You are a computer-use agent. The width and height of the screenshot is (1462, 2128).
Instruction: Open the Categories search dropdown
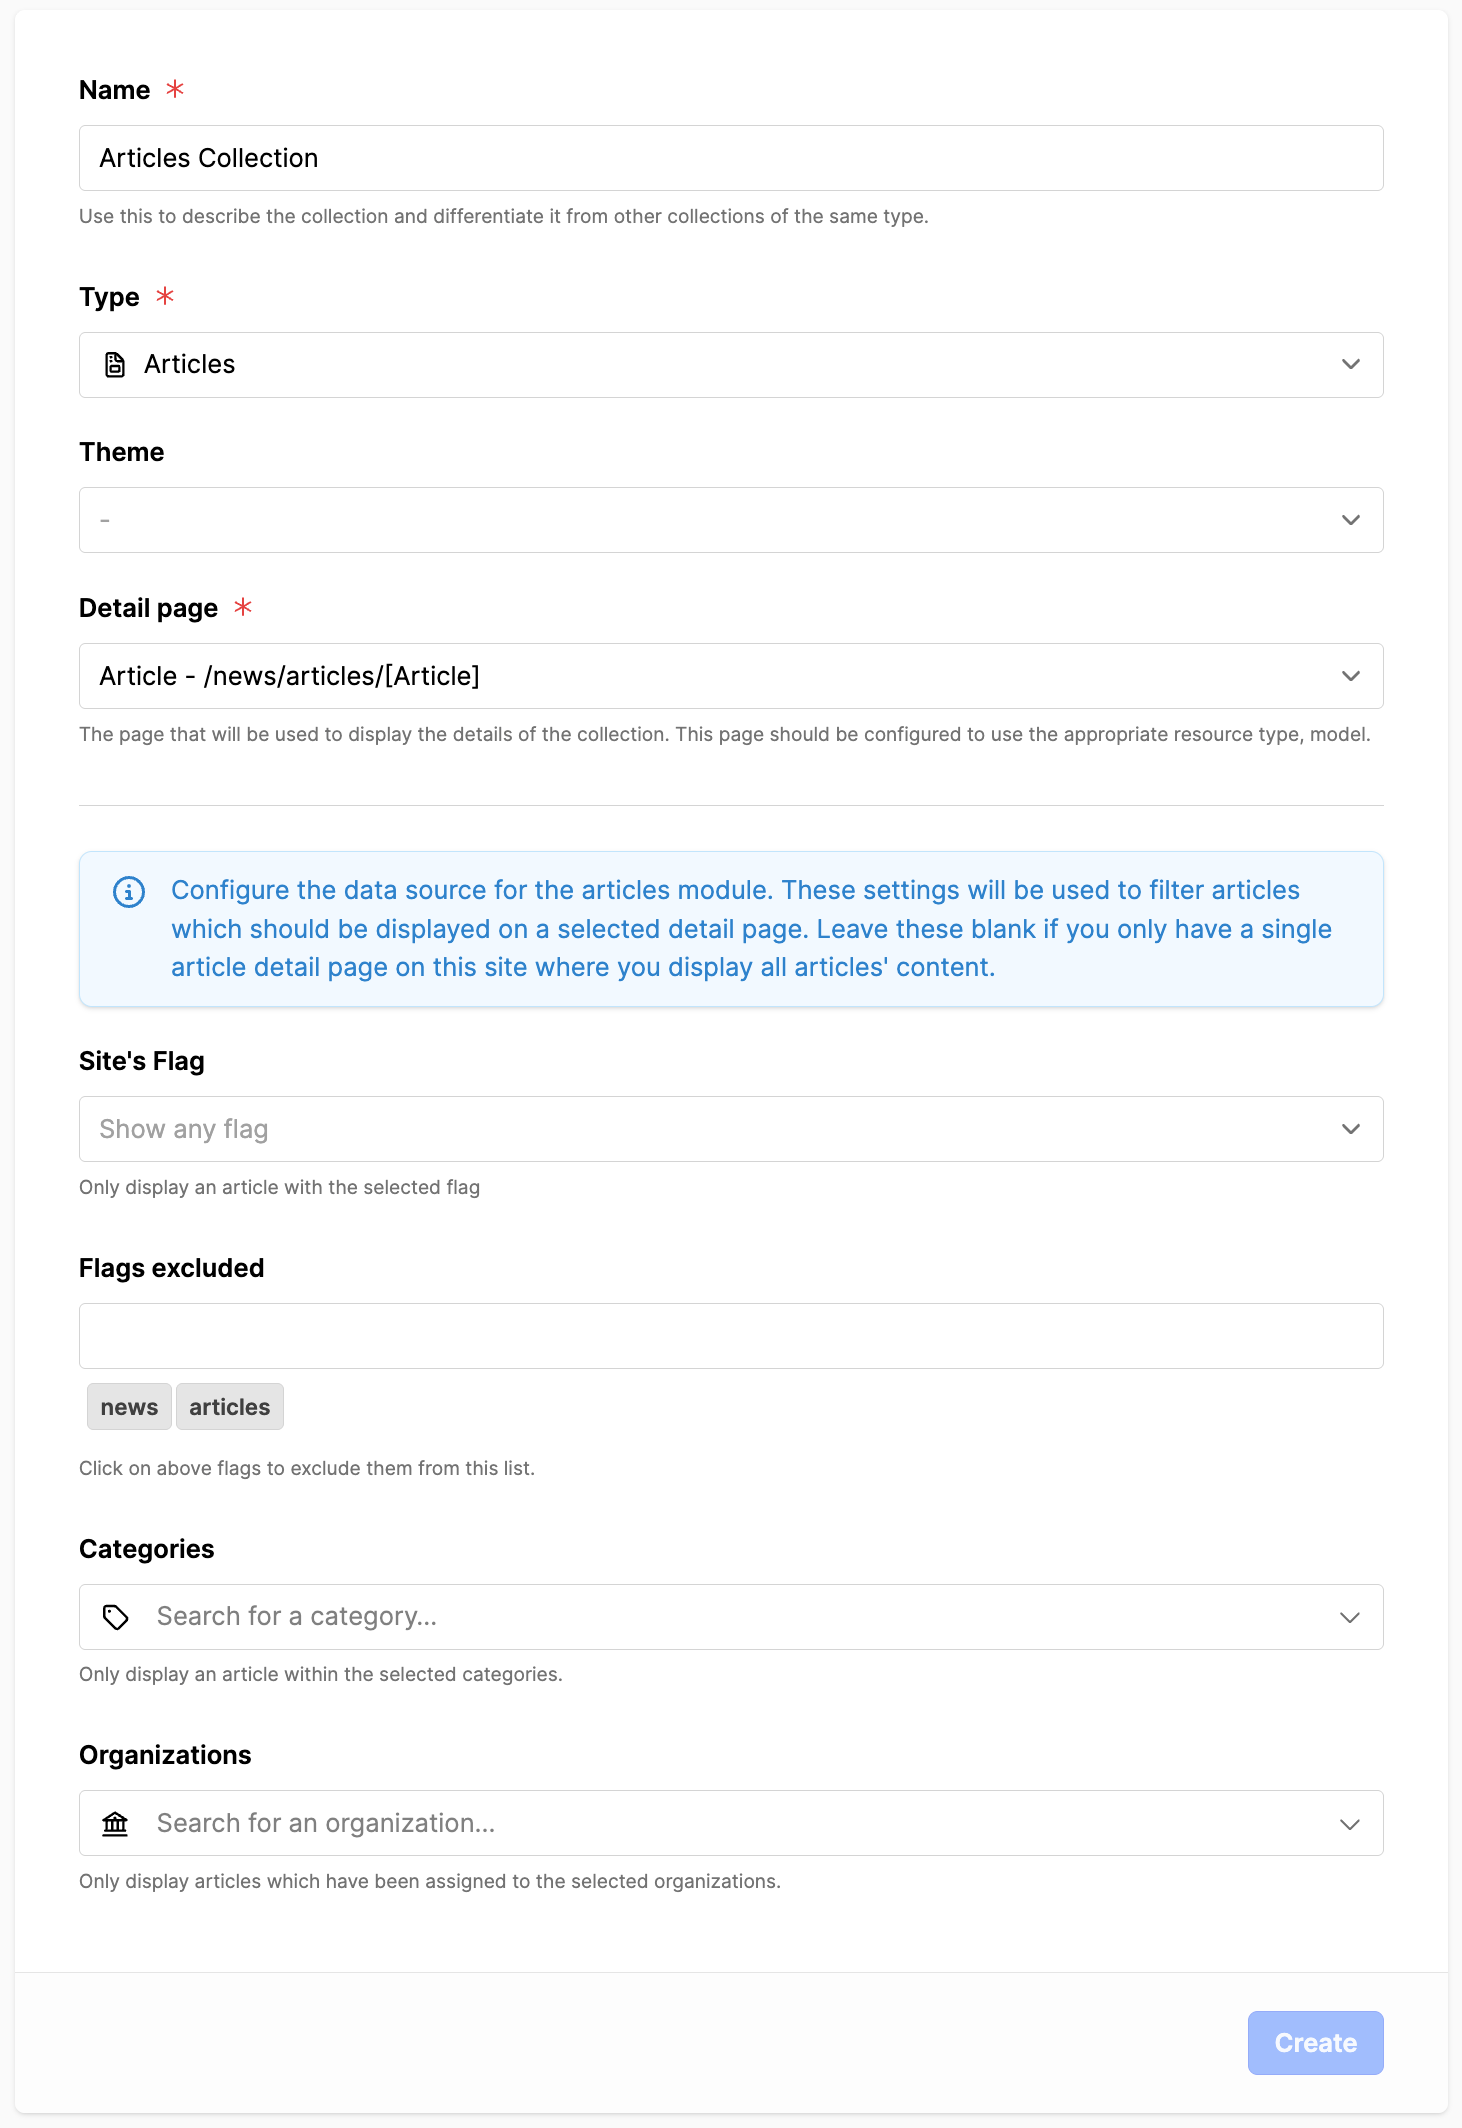(731, 1617)
